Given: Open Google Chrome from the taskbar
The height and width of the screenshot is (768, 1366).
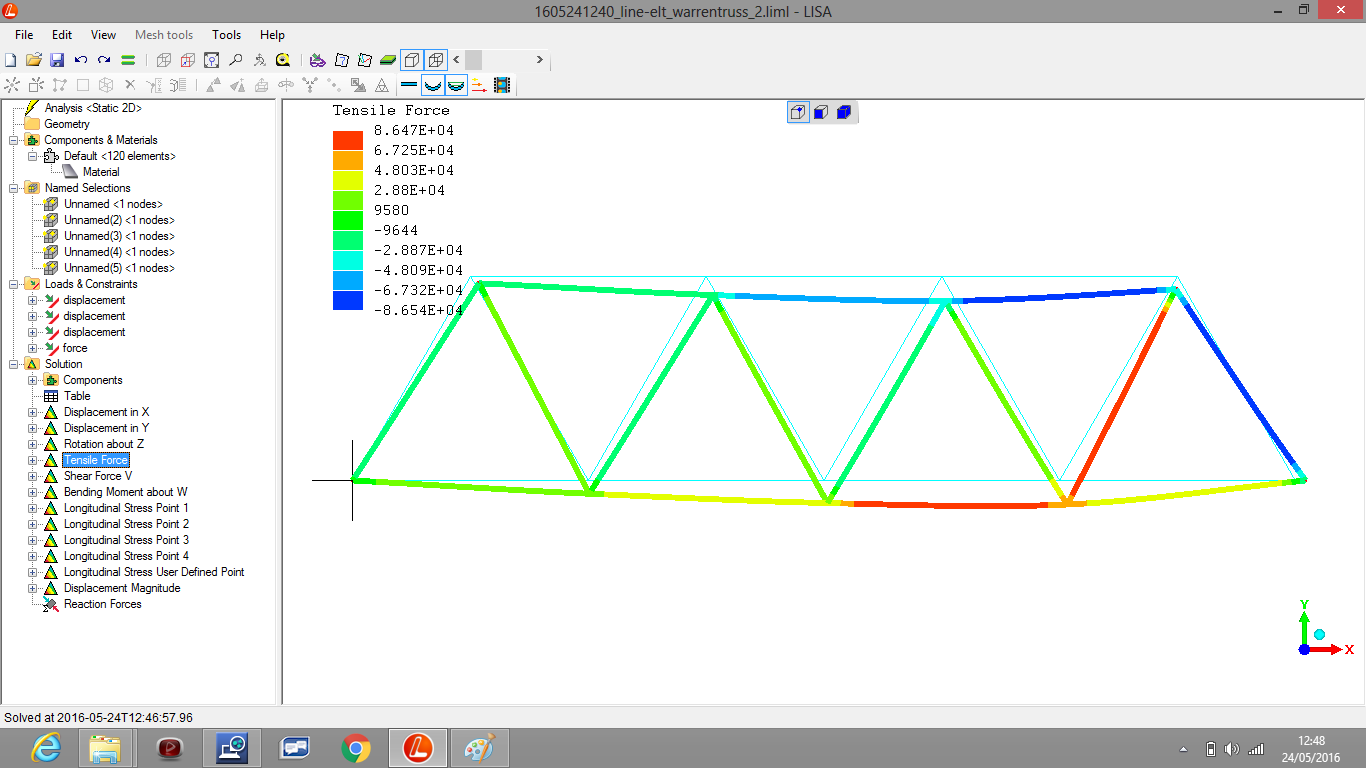Looking at the screenshot, I should tap(356, 747).
